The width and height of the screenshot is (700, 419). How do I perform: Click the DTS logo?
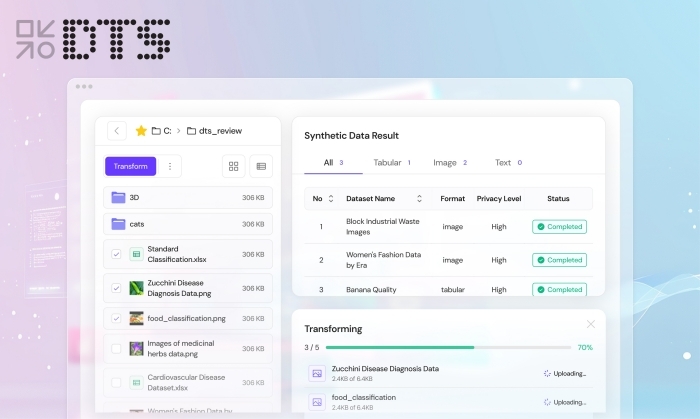(93, 39)
